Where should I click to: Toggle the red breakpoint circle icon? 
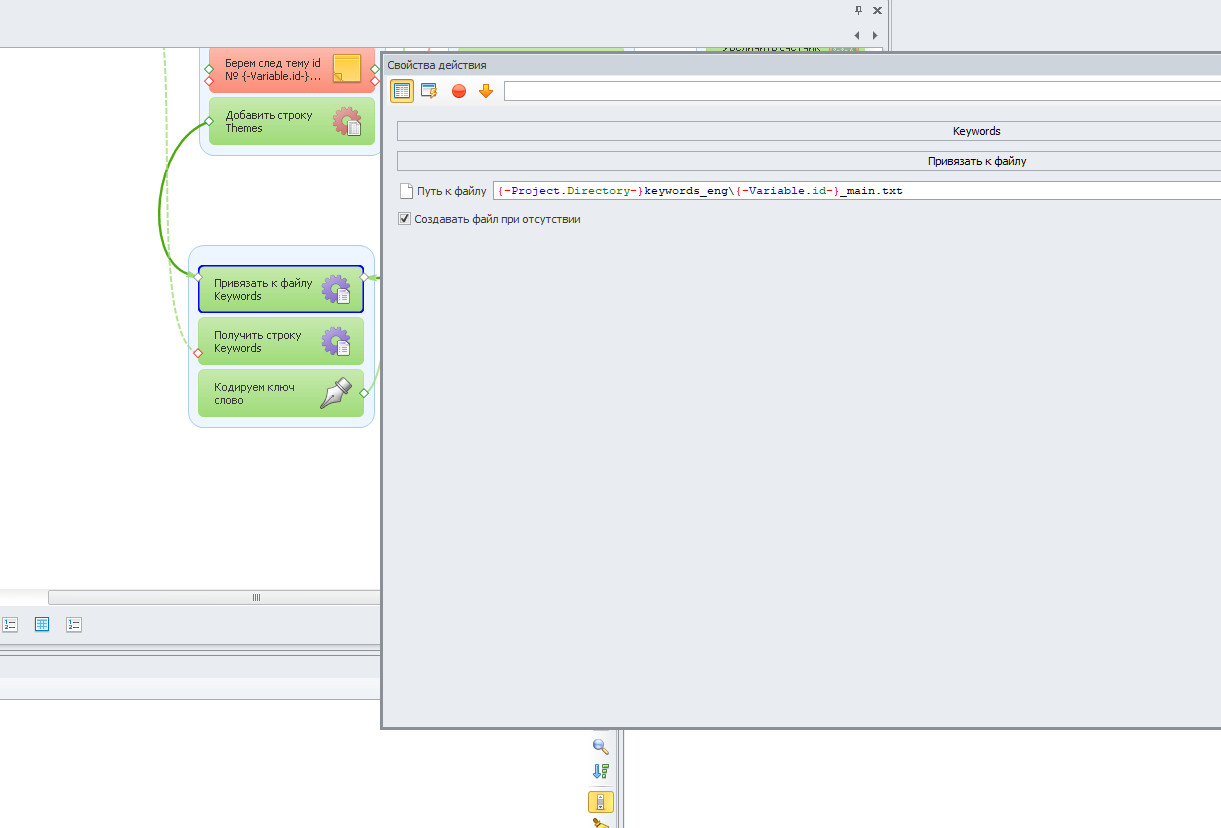[x=459, y=91]
